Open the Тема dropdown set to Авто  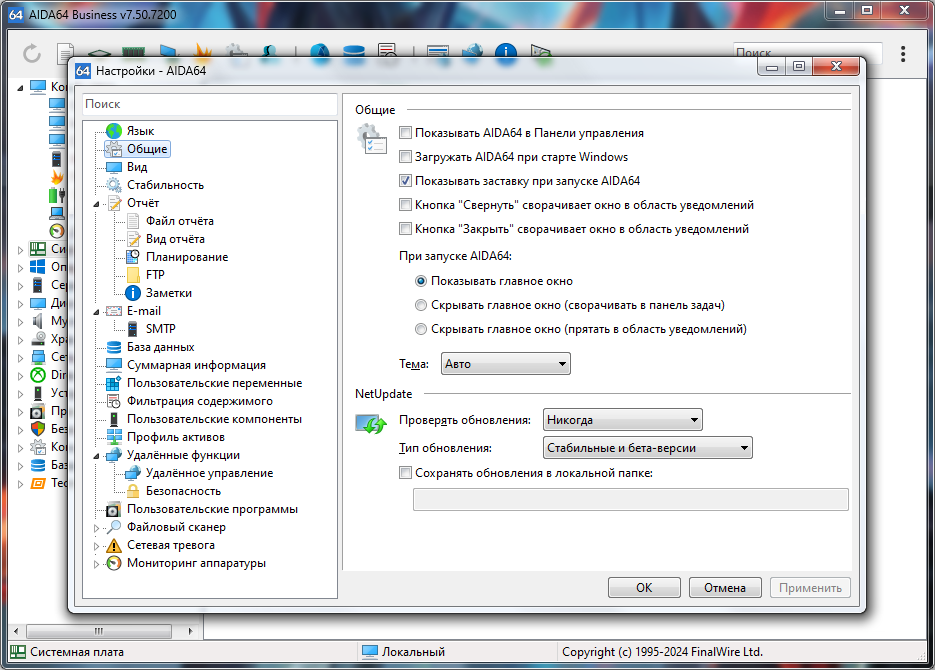click(506, 364)
